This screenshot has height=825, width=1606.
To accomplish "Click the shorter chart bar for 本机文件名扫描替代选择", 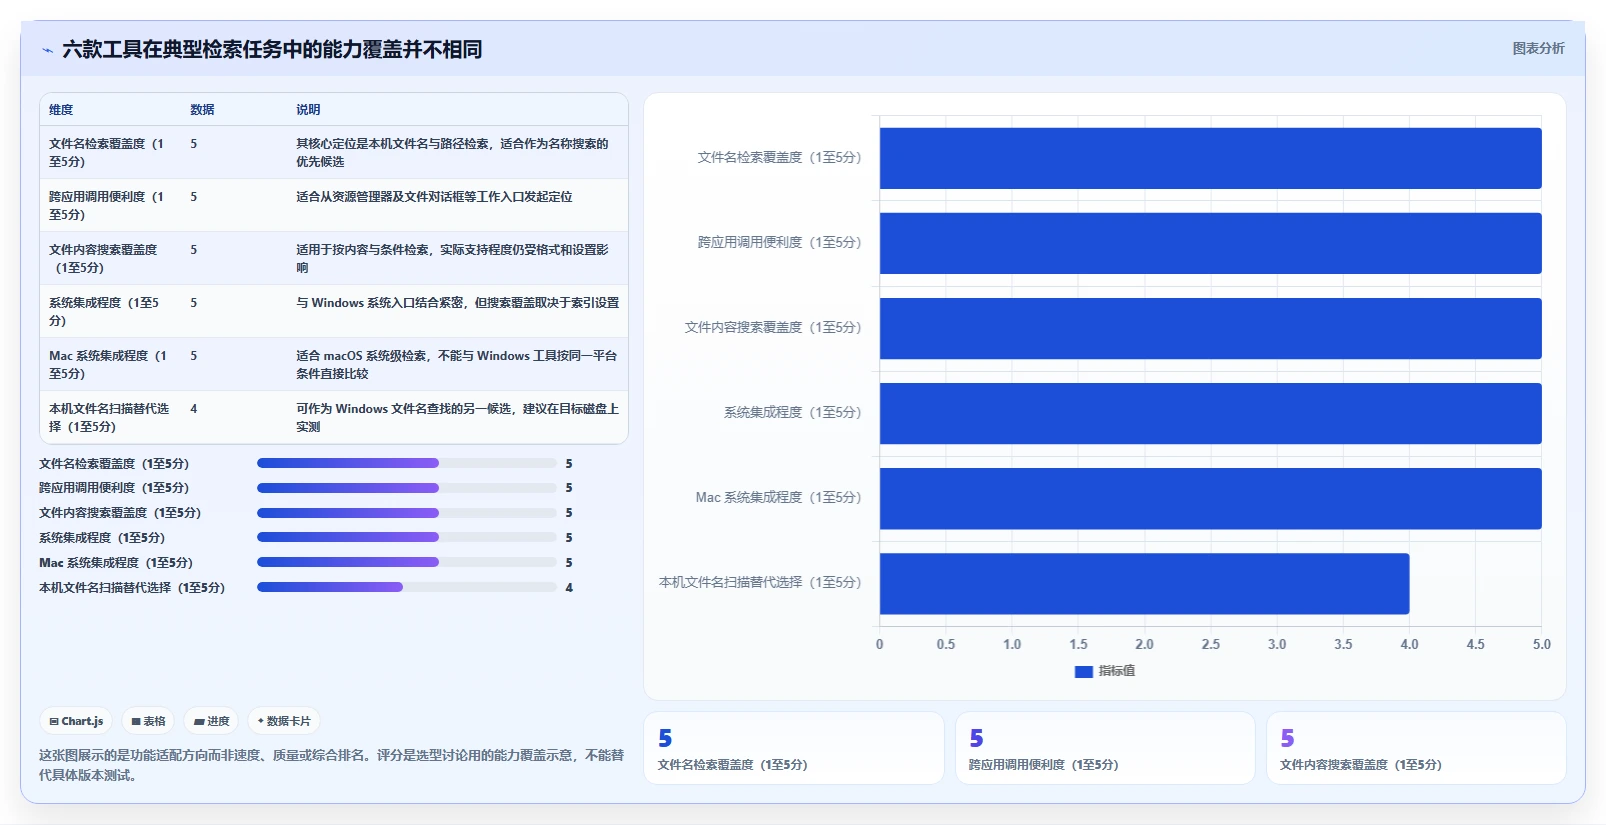I will click(x=1144, y=584).
